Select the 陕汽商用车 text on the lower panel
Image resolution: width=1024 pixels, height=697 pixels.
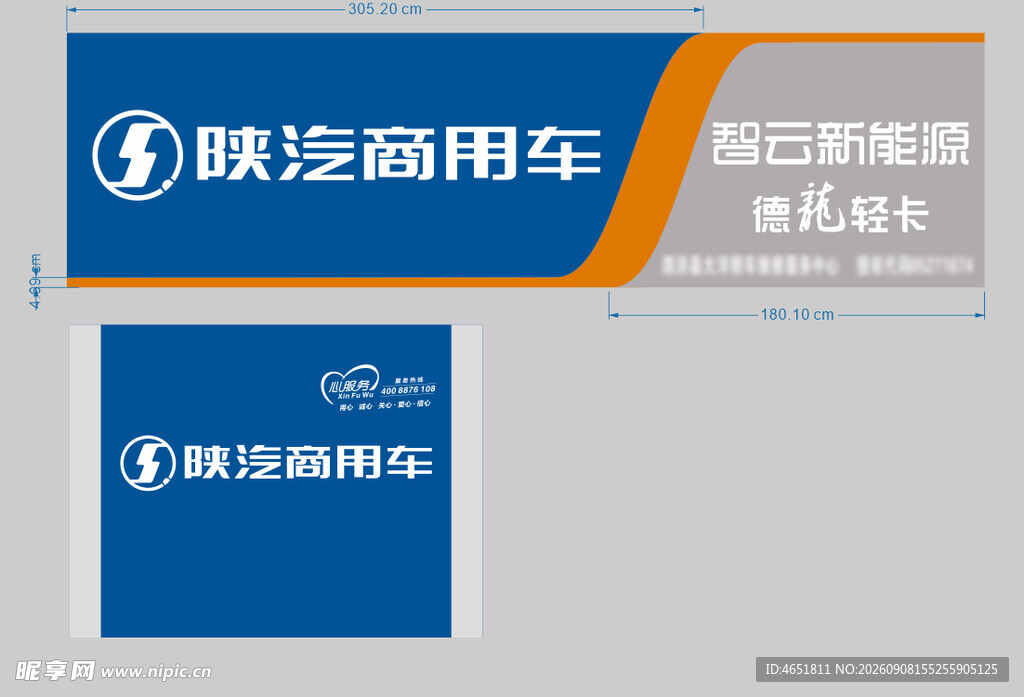(308, 462)
